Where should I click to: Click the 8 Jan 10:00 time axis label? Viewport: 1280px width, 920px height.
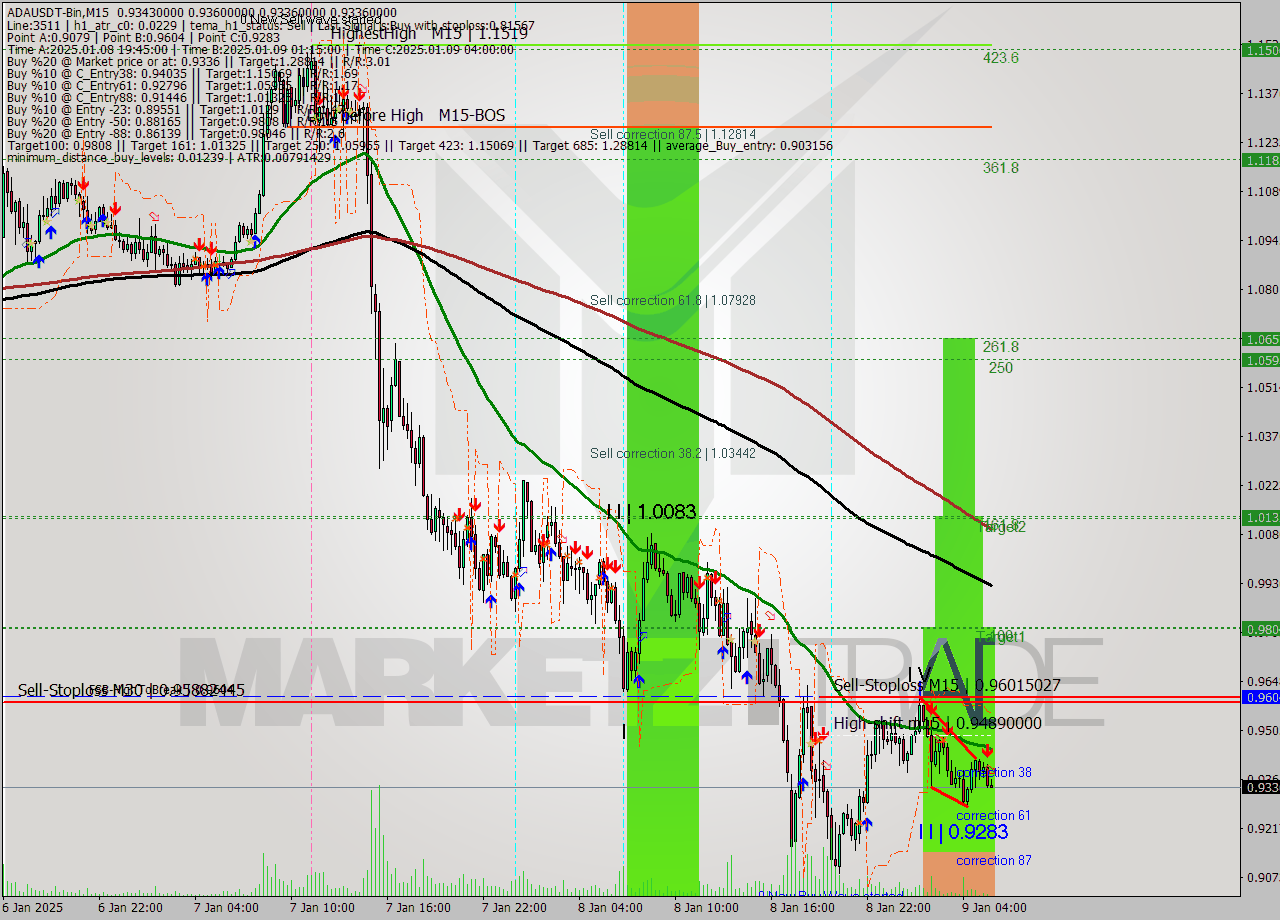pyautogui.click(x=706, y=908)
